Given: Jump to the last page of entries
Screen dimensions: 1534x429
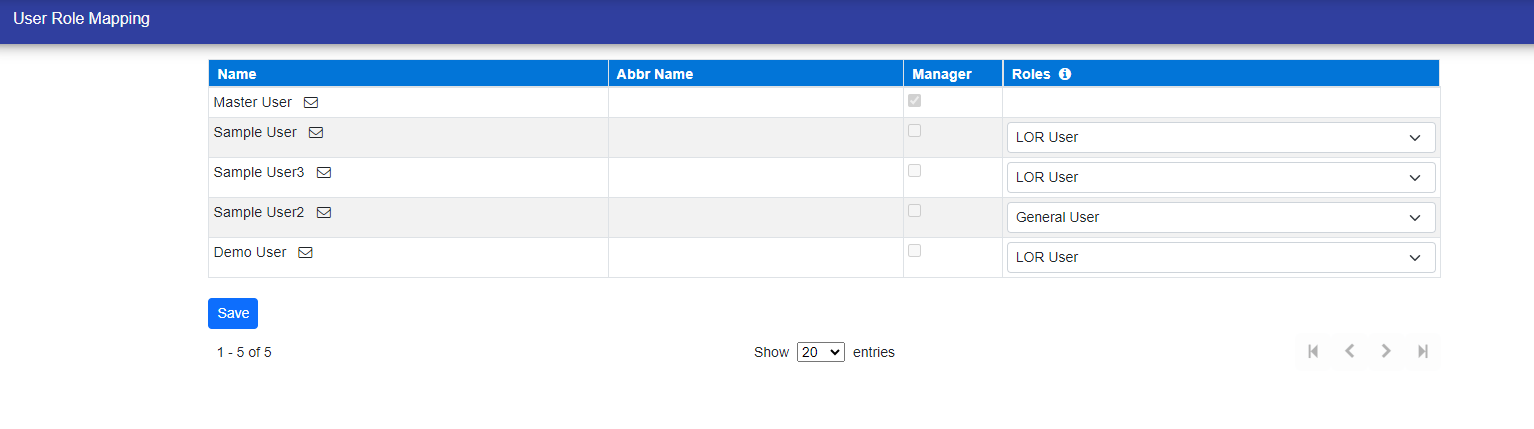Looking at the screenshot, I should [x=1422, y=351].
